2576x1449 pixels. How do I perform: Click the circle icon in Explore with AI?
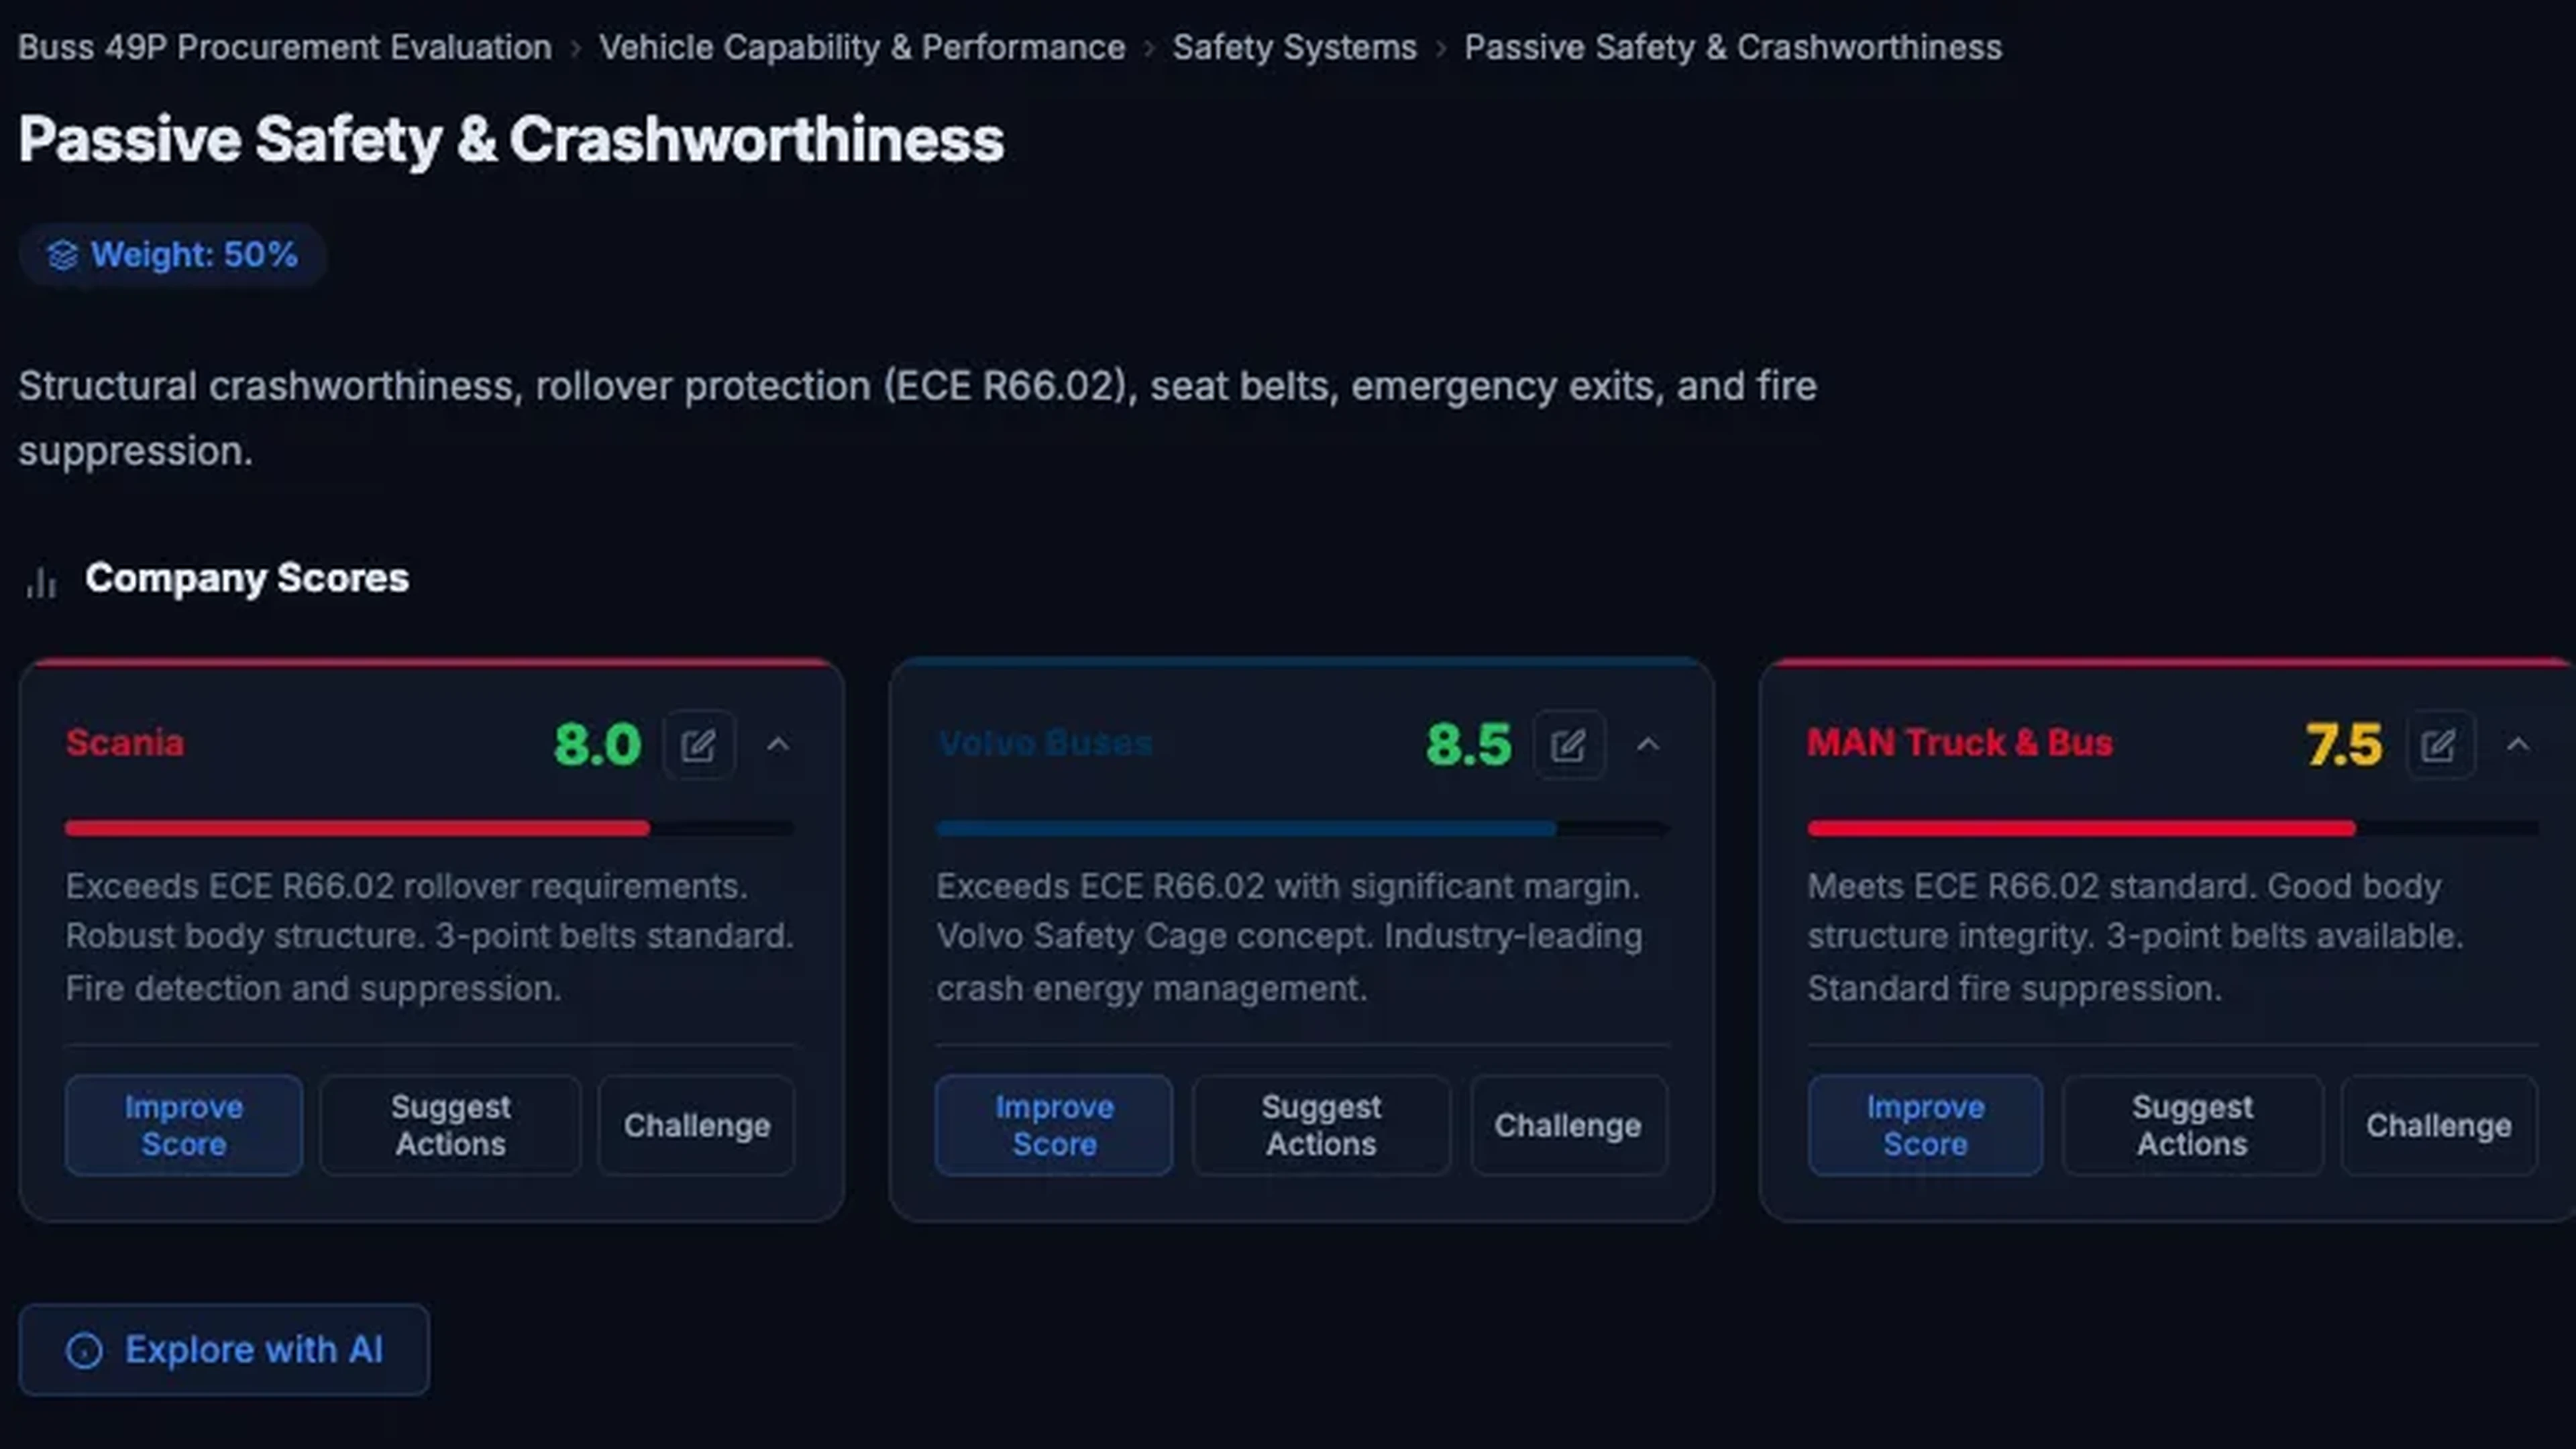click(x=84, y=1350)
